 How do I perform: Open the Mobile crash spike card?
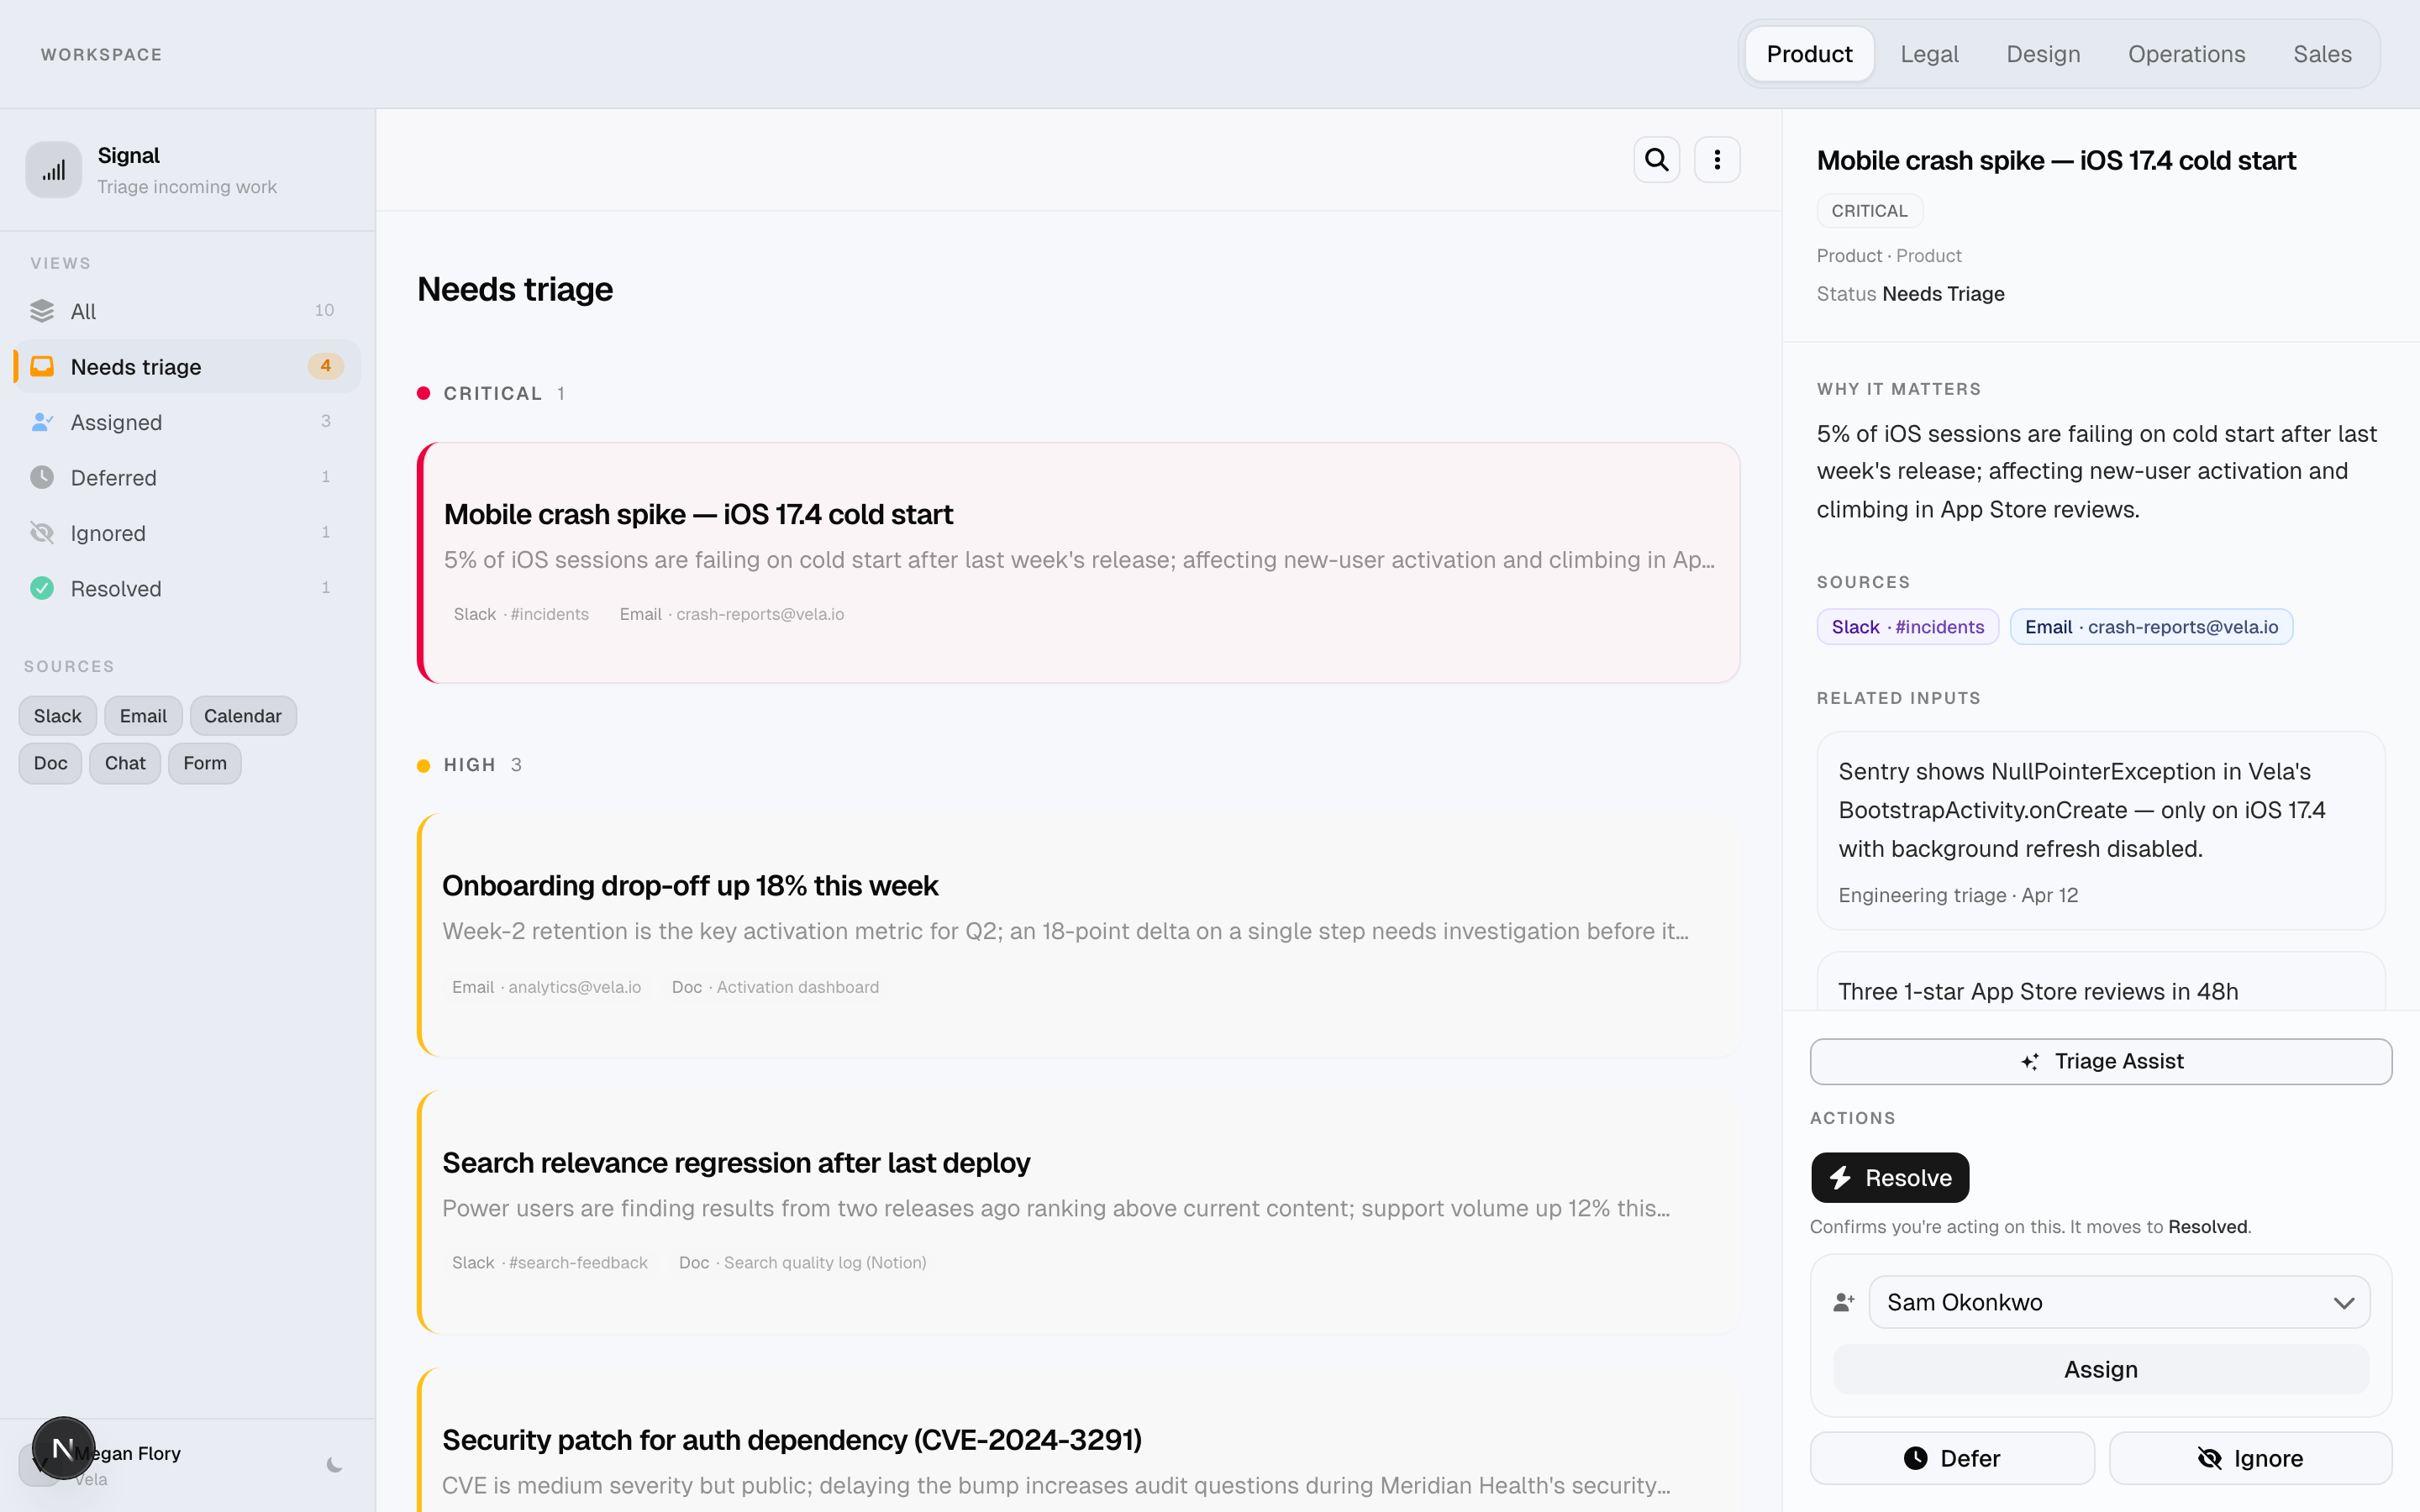click(x=1078, y=563)
